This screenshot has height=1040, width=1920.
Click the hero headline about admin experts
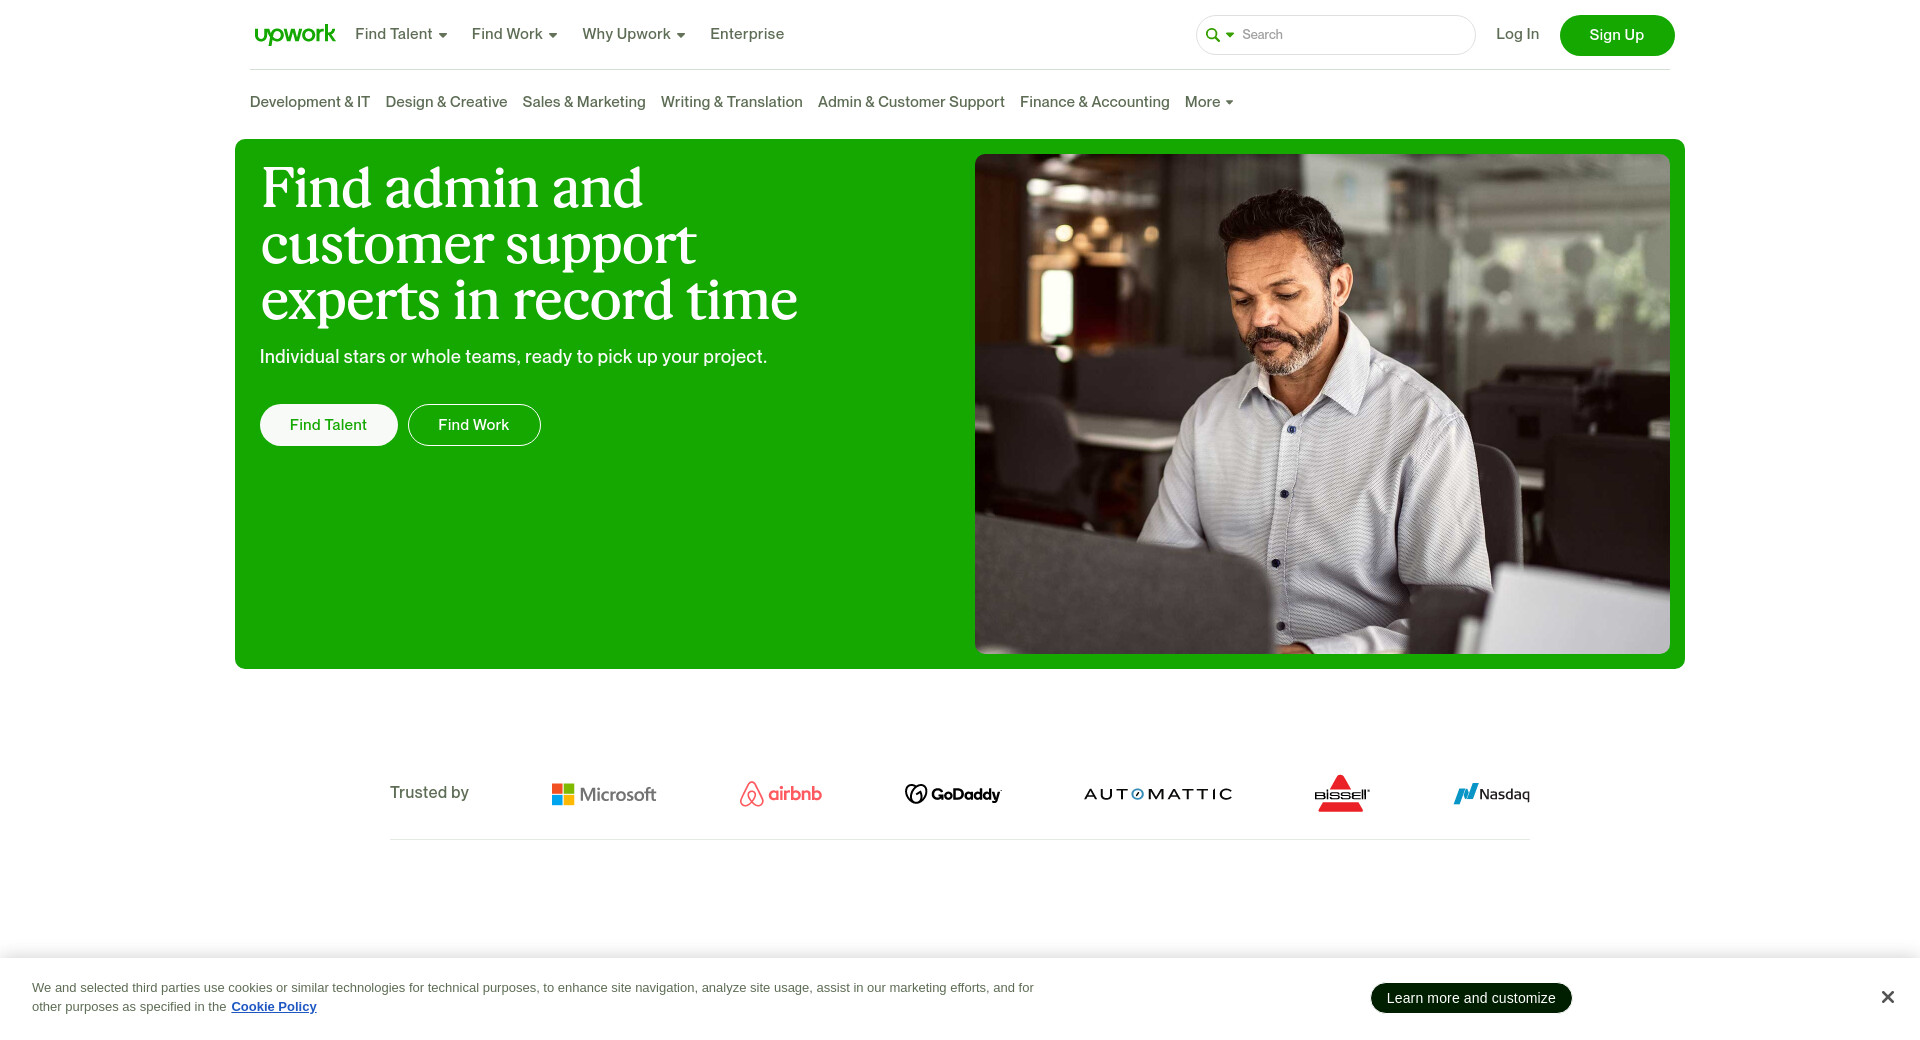pos(529,244)
